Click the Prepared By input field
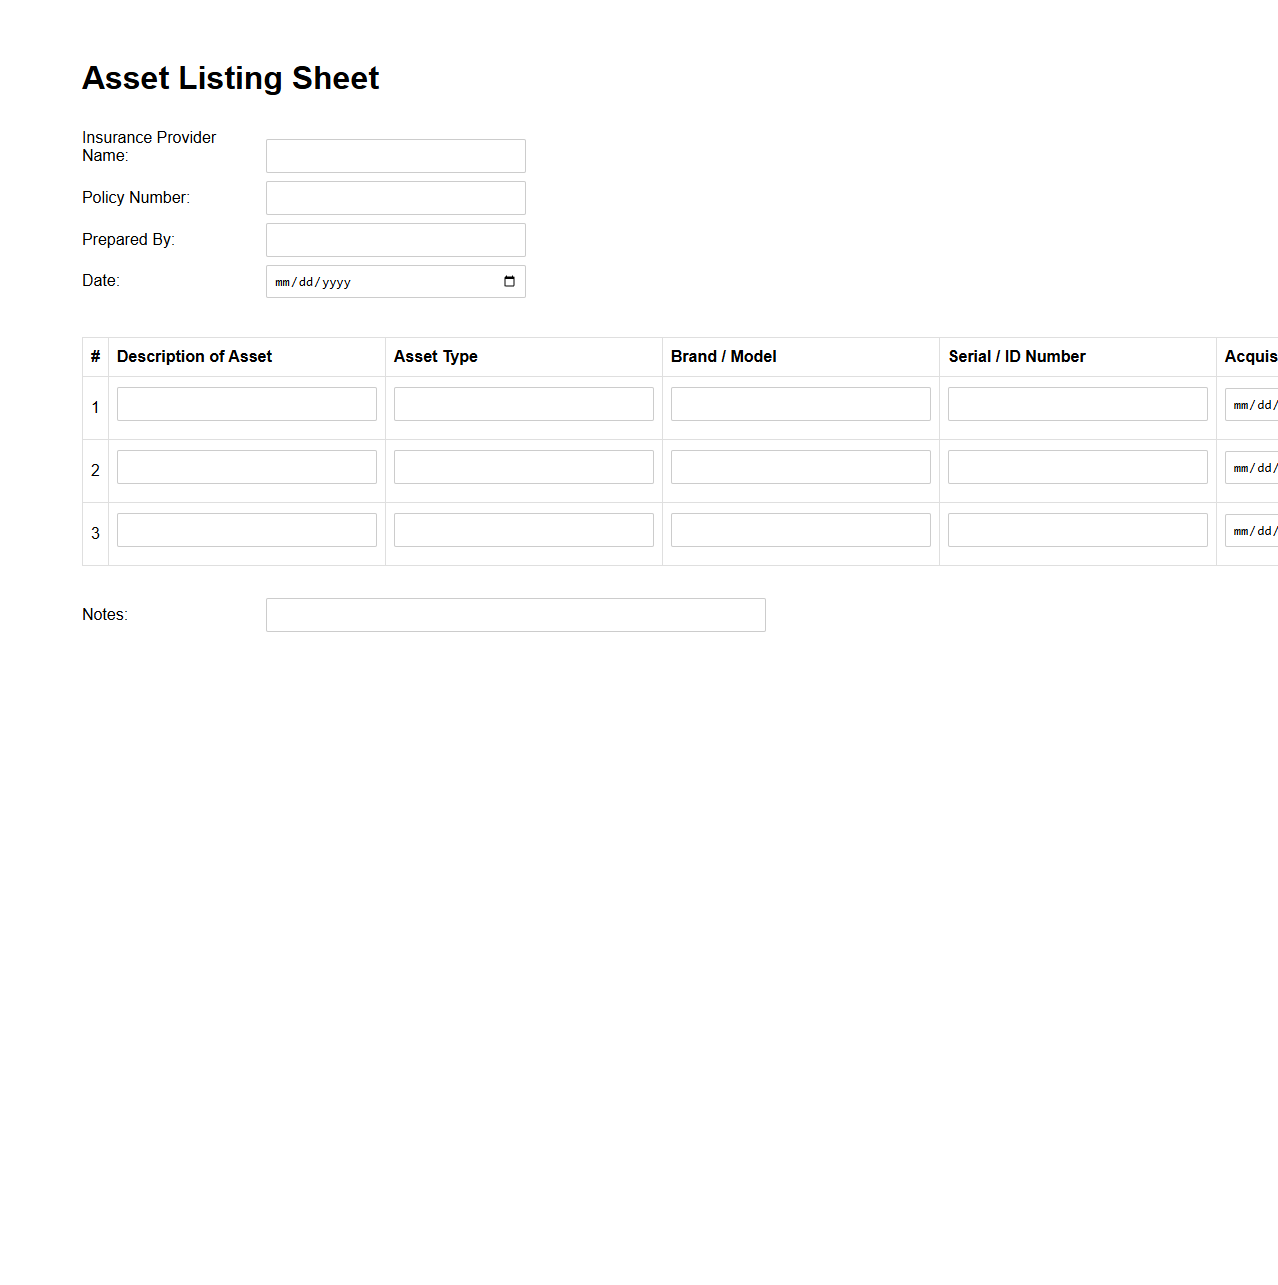This screenshot has height=1285, width=1278. [x=395, y=239]
